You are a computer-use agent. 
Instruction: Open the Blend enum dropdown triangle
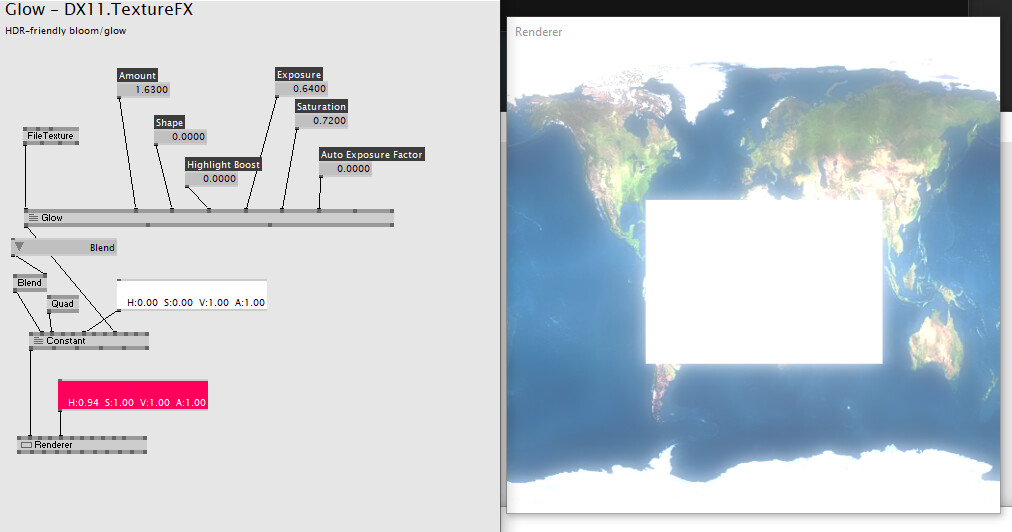point(19,247)
